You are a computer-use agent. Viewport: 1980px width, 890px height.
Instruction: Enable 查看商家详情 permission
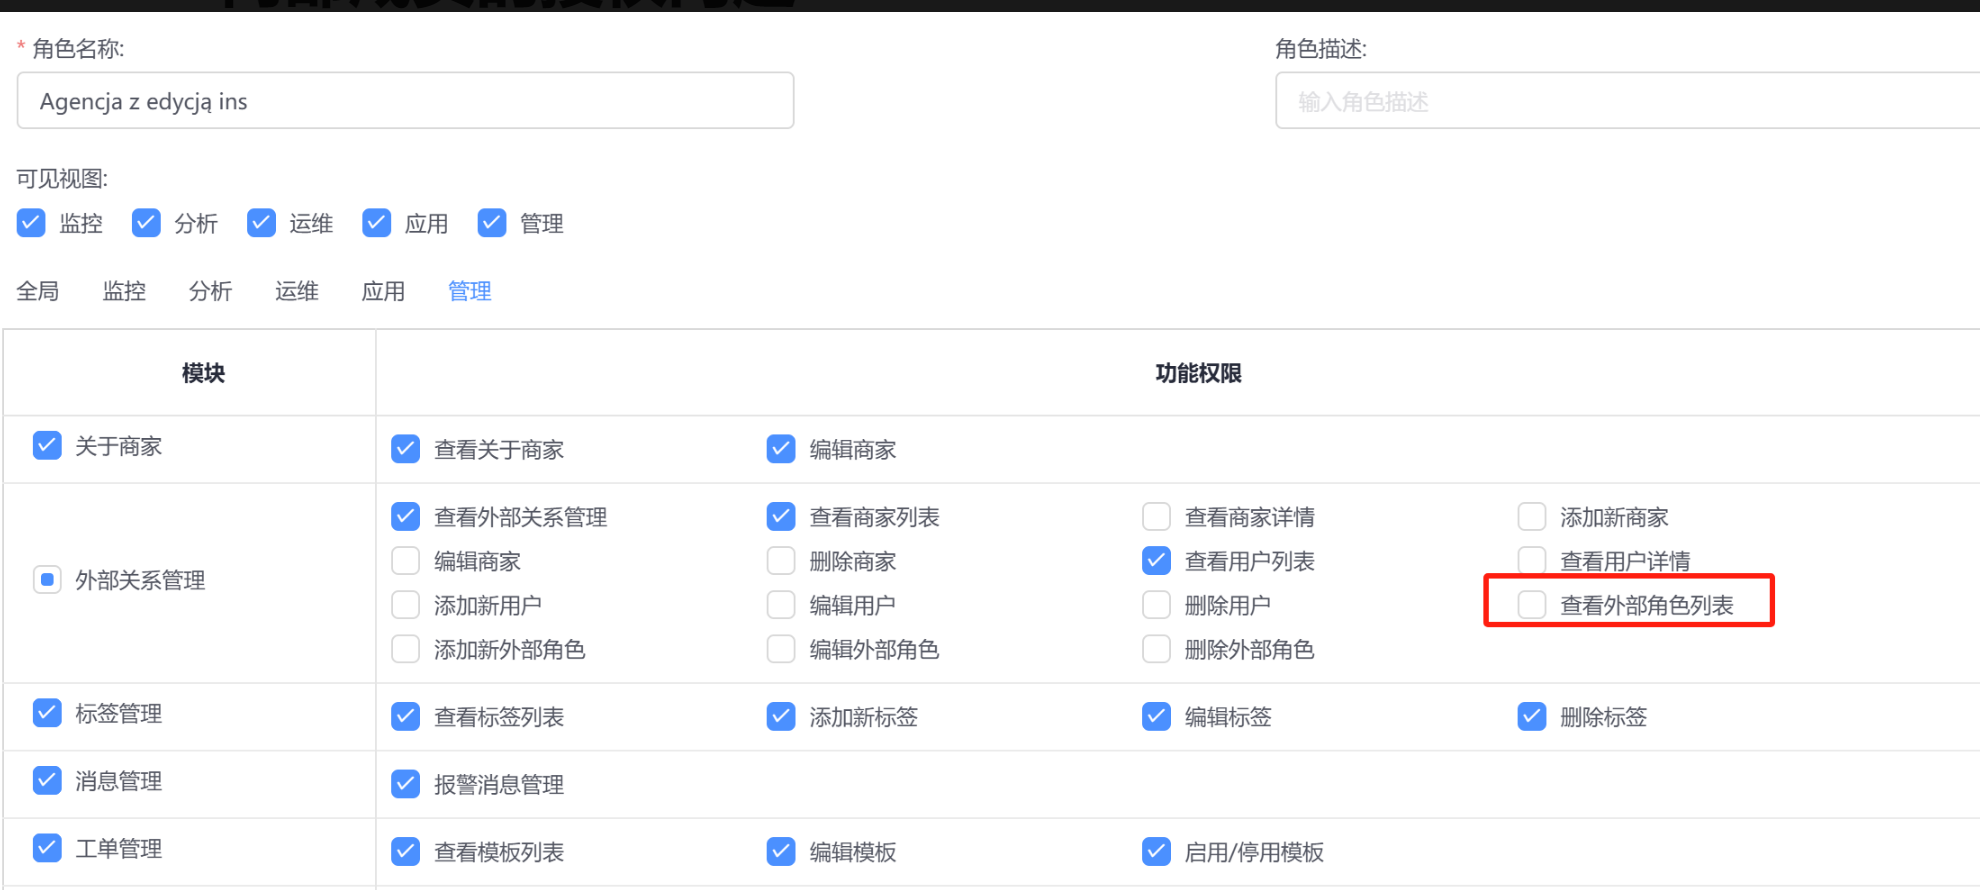[x=1156, y=516]
